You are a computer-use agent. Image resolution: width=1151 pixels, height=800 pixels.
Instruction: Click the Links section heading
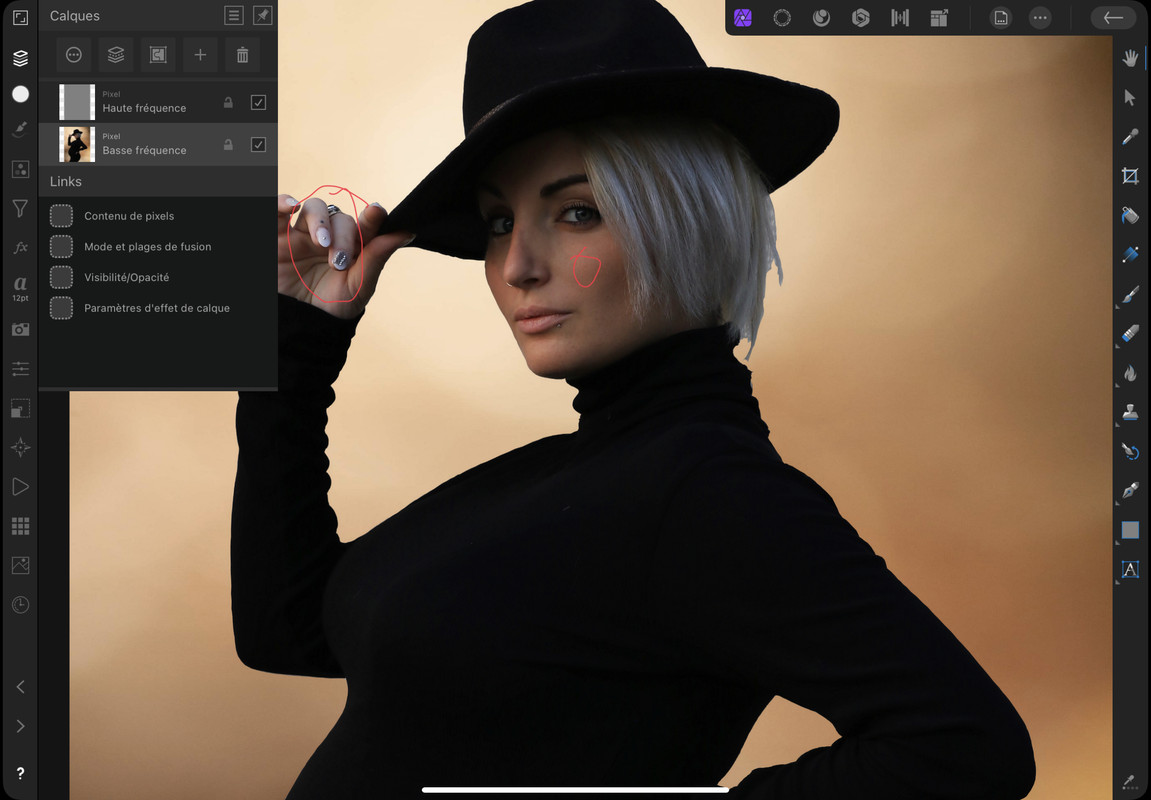(x=66, y=181)
